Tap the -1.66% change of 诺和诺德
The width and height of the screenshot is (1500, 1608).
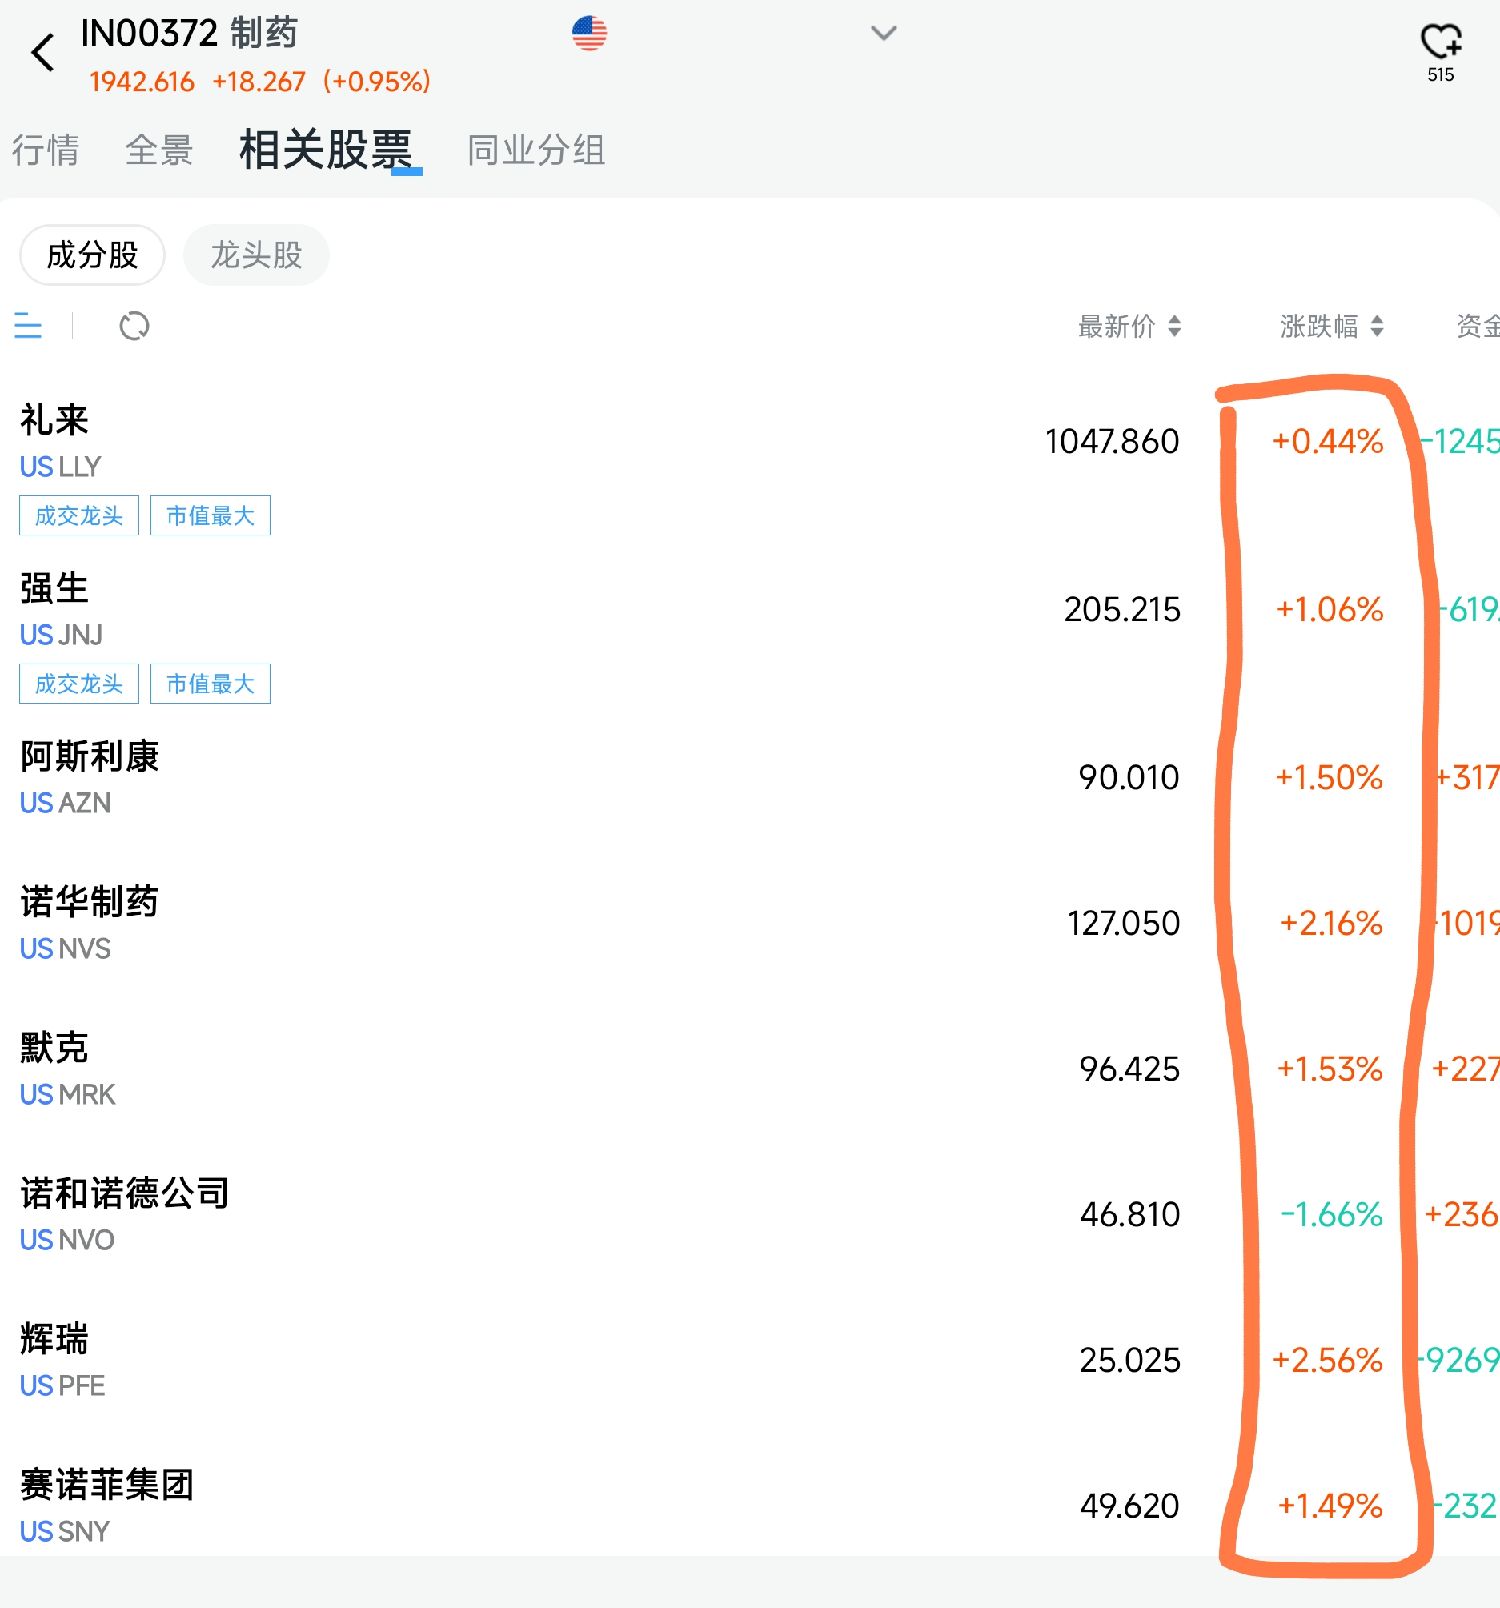[x=1332, y=1214]
